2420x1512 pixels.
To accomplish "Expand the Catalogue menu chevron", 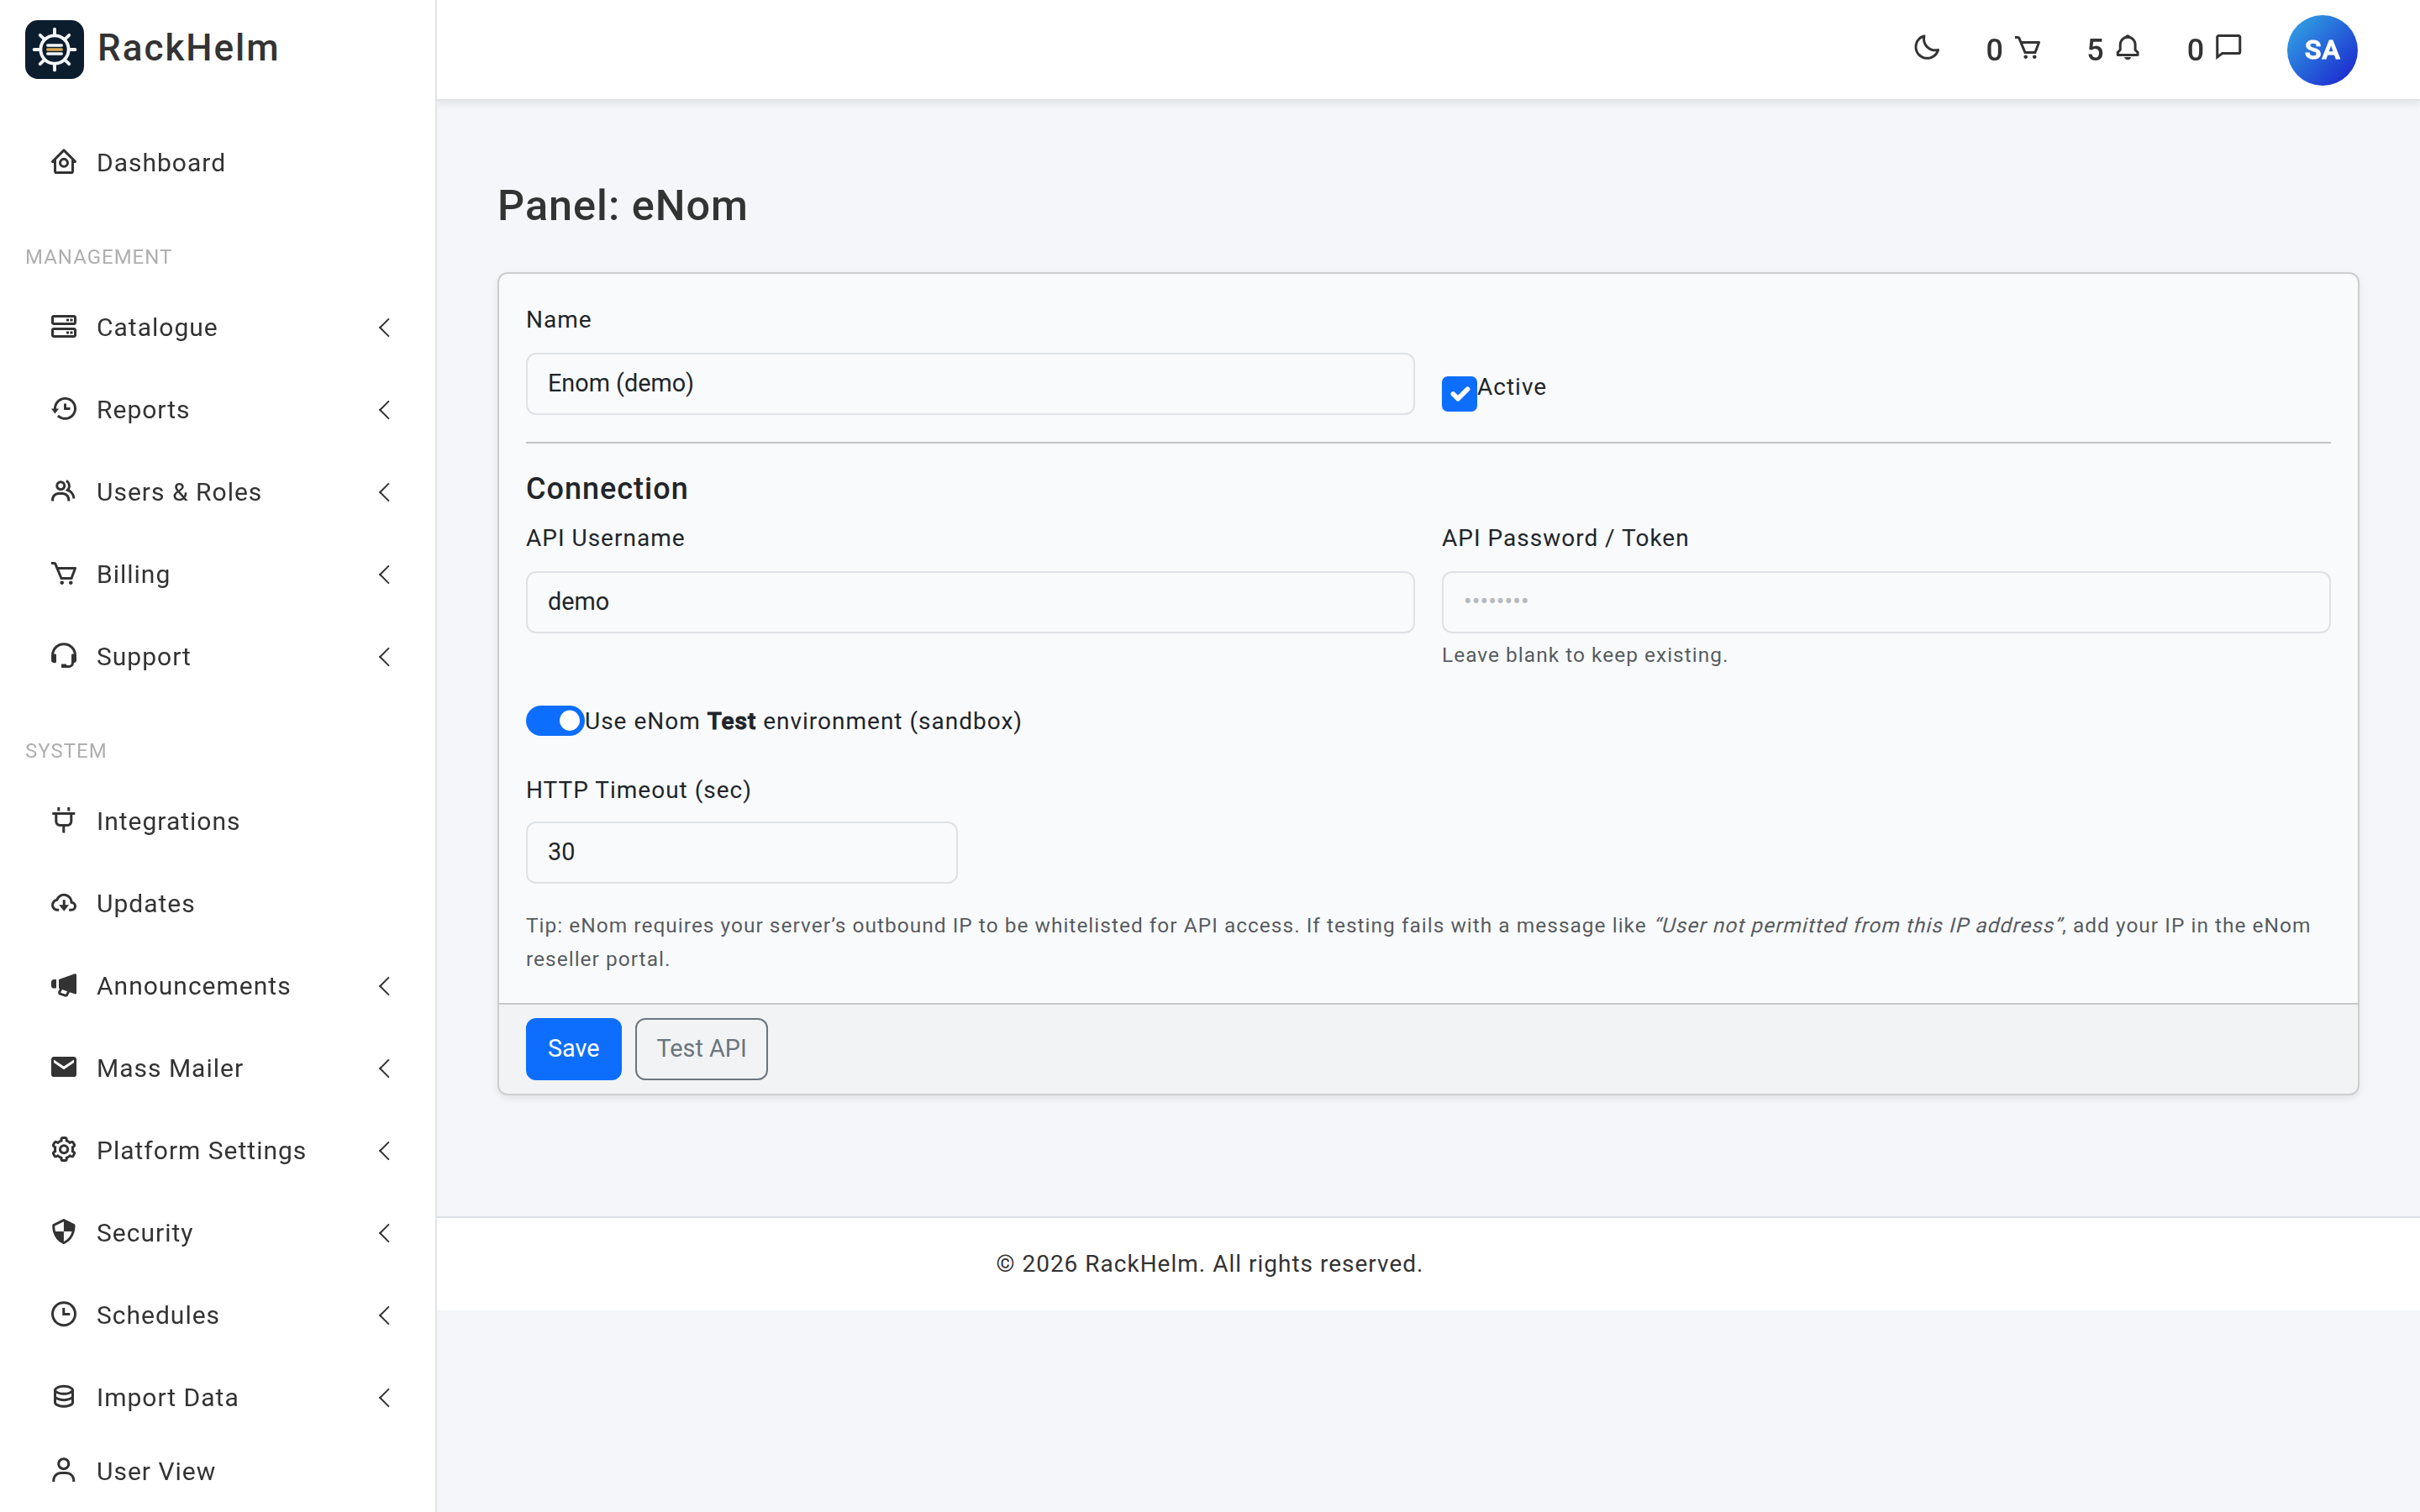I will point(384,327).
